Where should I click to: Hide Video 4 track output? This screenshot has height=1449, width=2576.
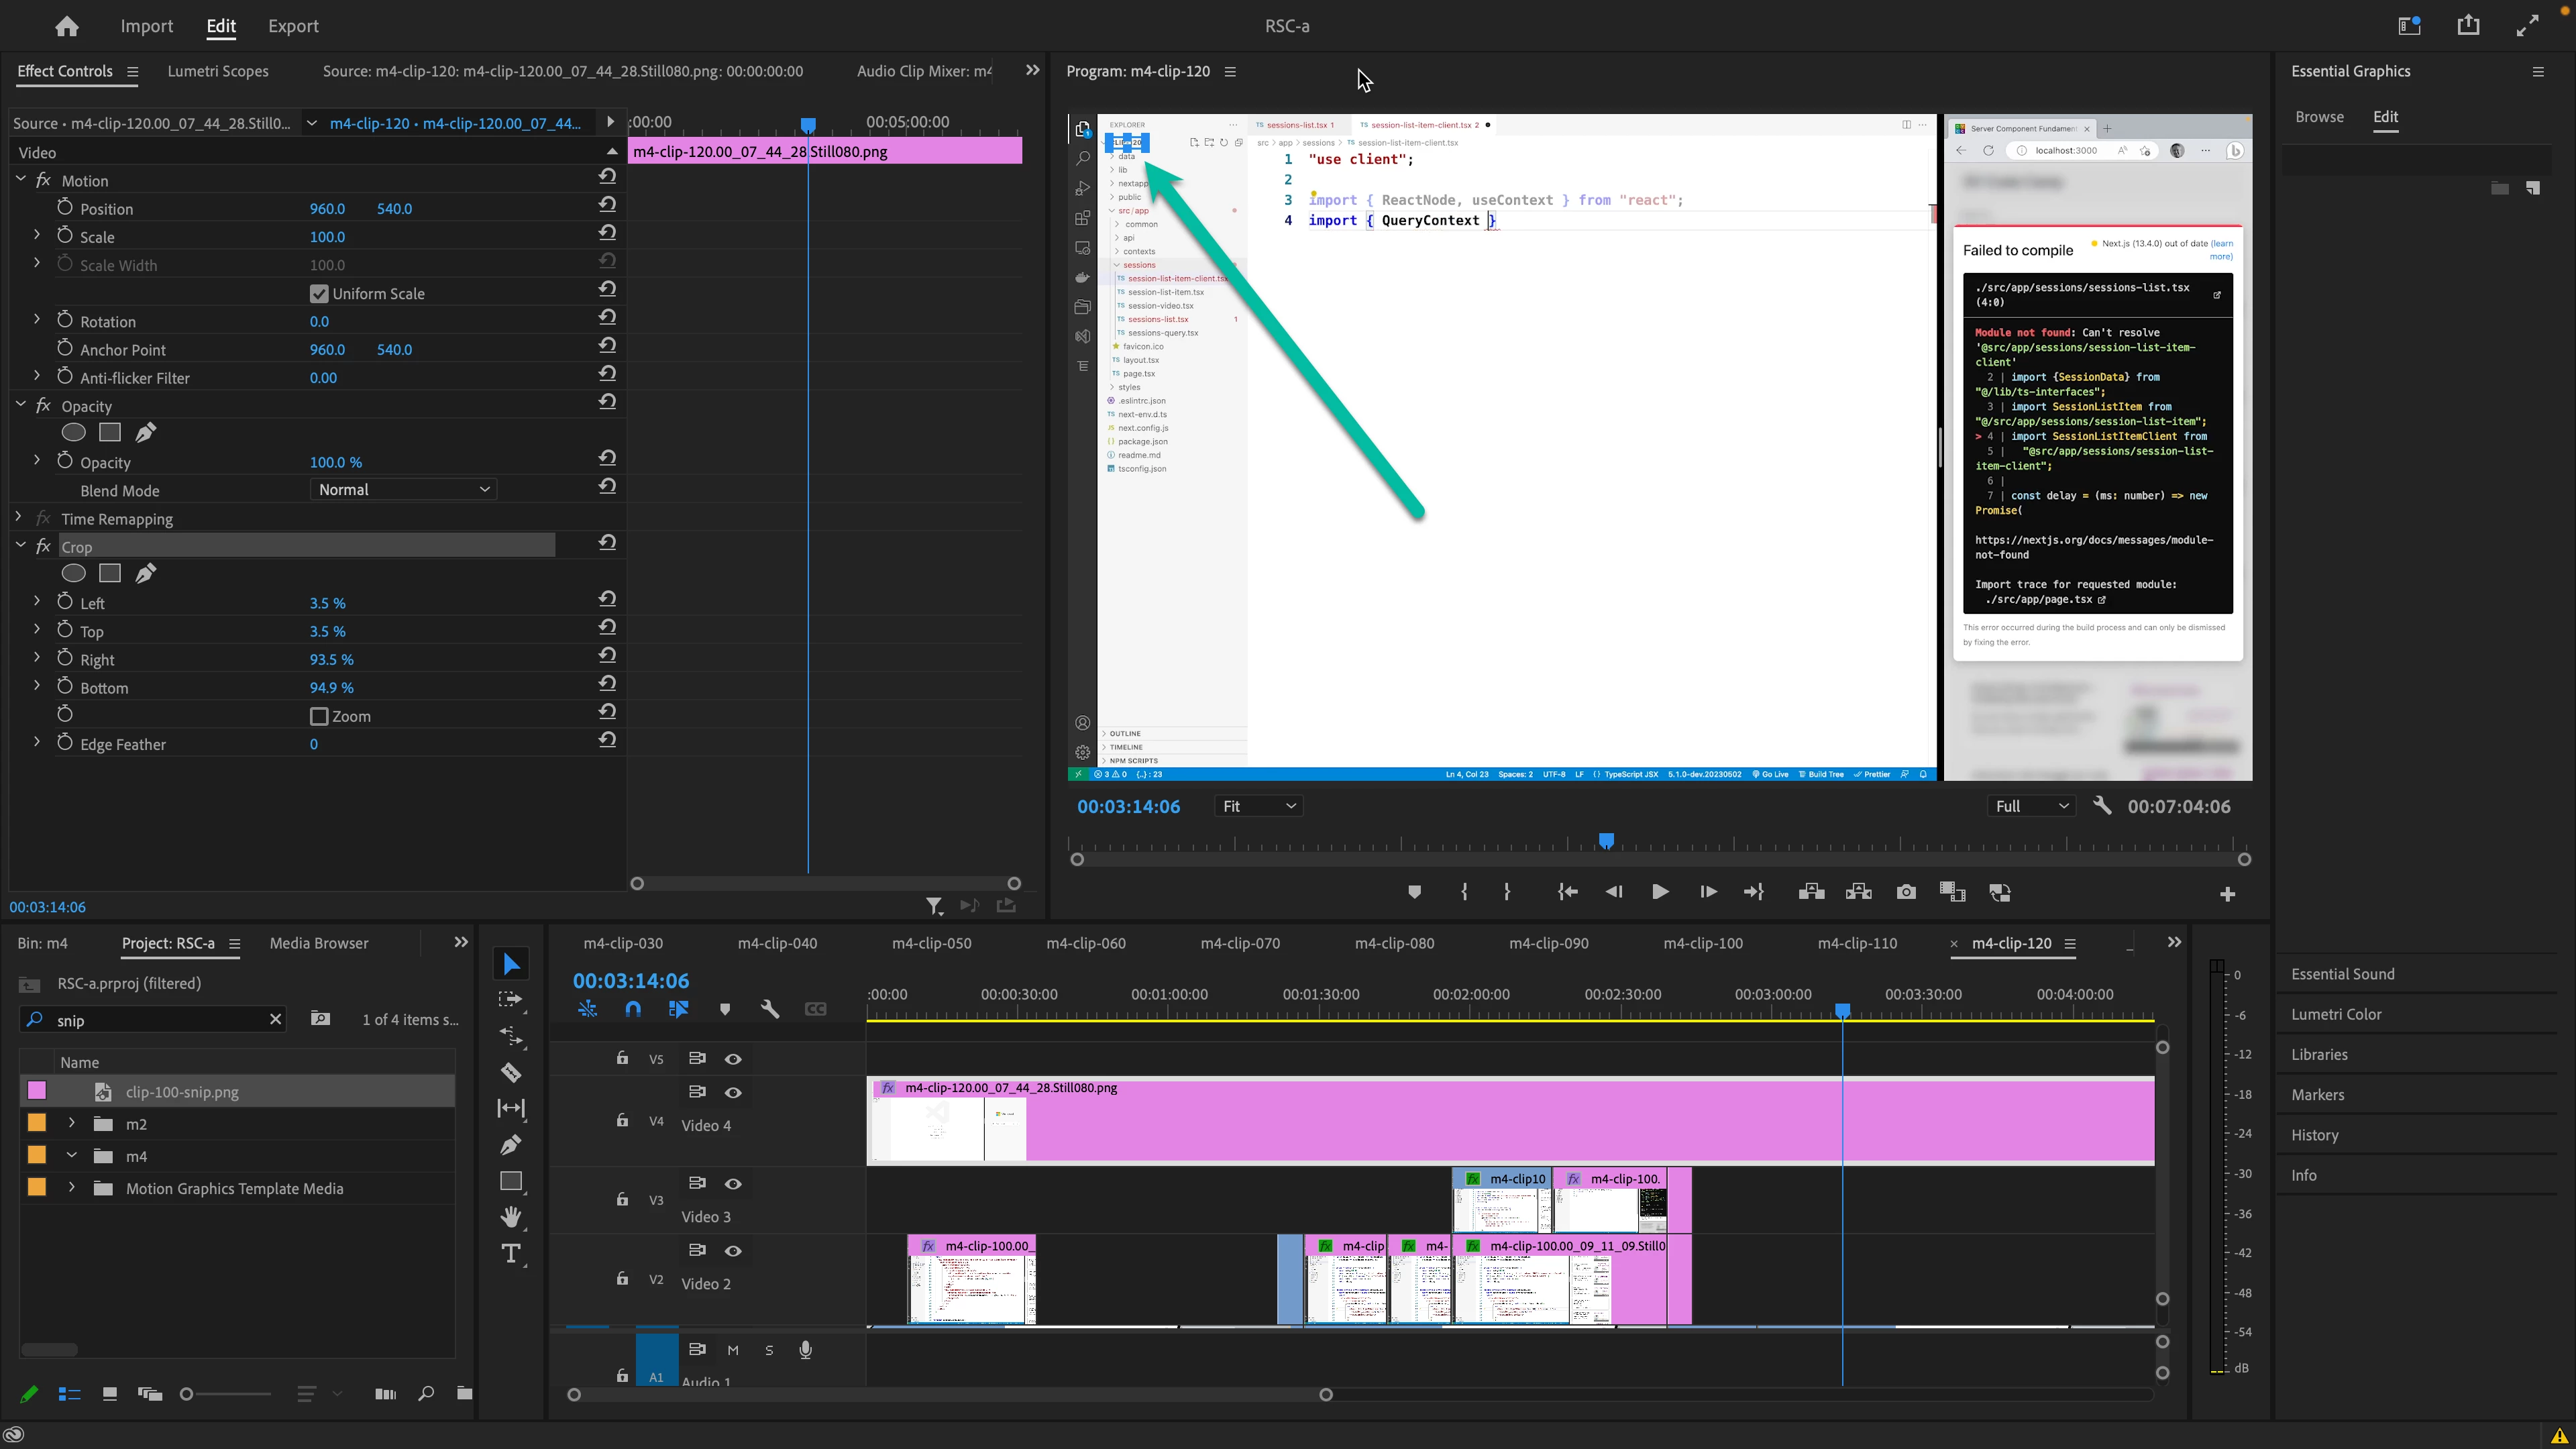point(733,1092)
